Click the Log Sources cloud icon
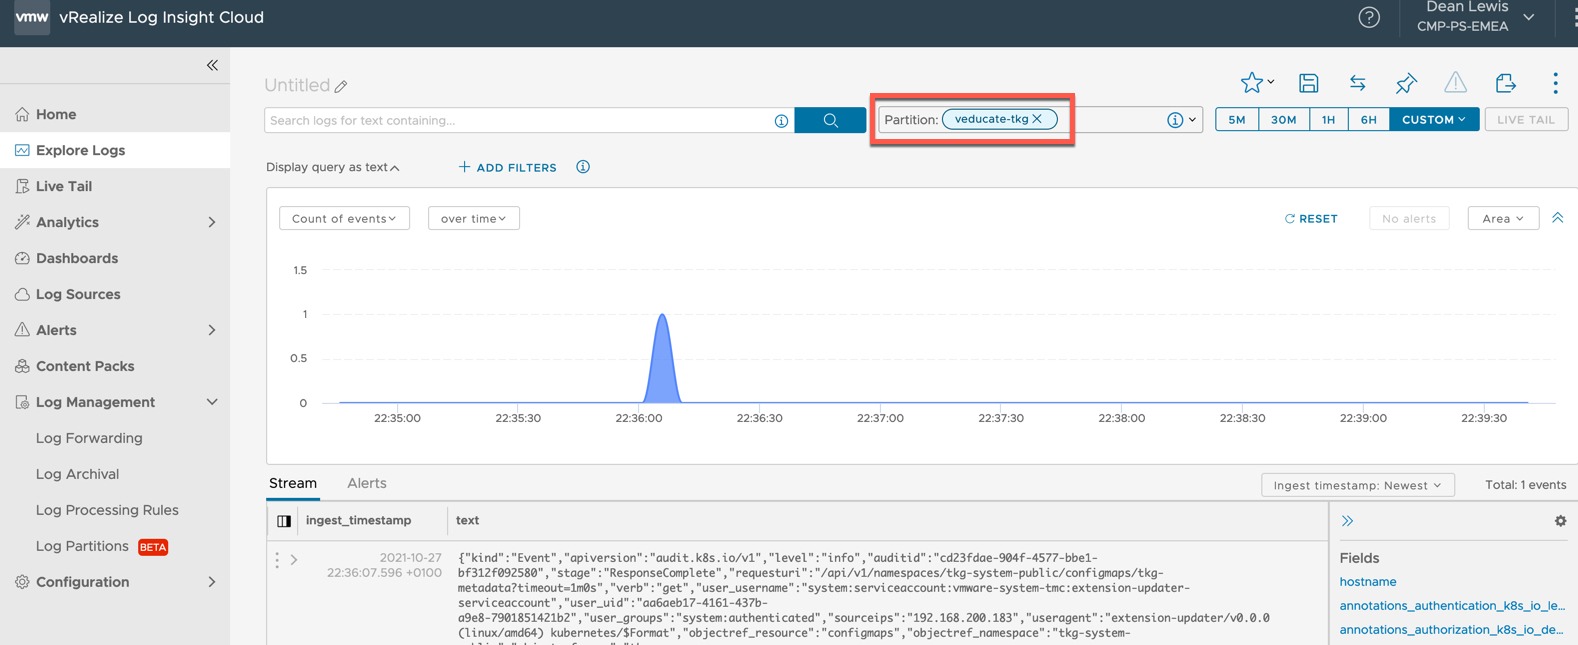Viewport: 1578px width, 645px height. tap(22, 294)
